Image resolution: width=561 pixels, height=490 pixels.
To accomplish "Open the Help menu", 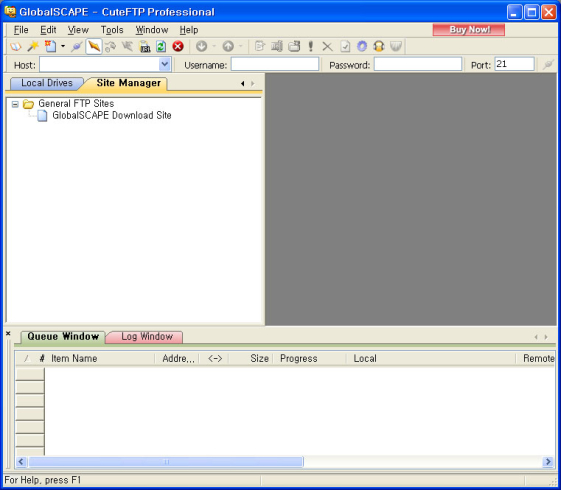I will (189, 30).
